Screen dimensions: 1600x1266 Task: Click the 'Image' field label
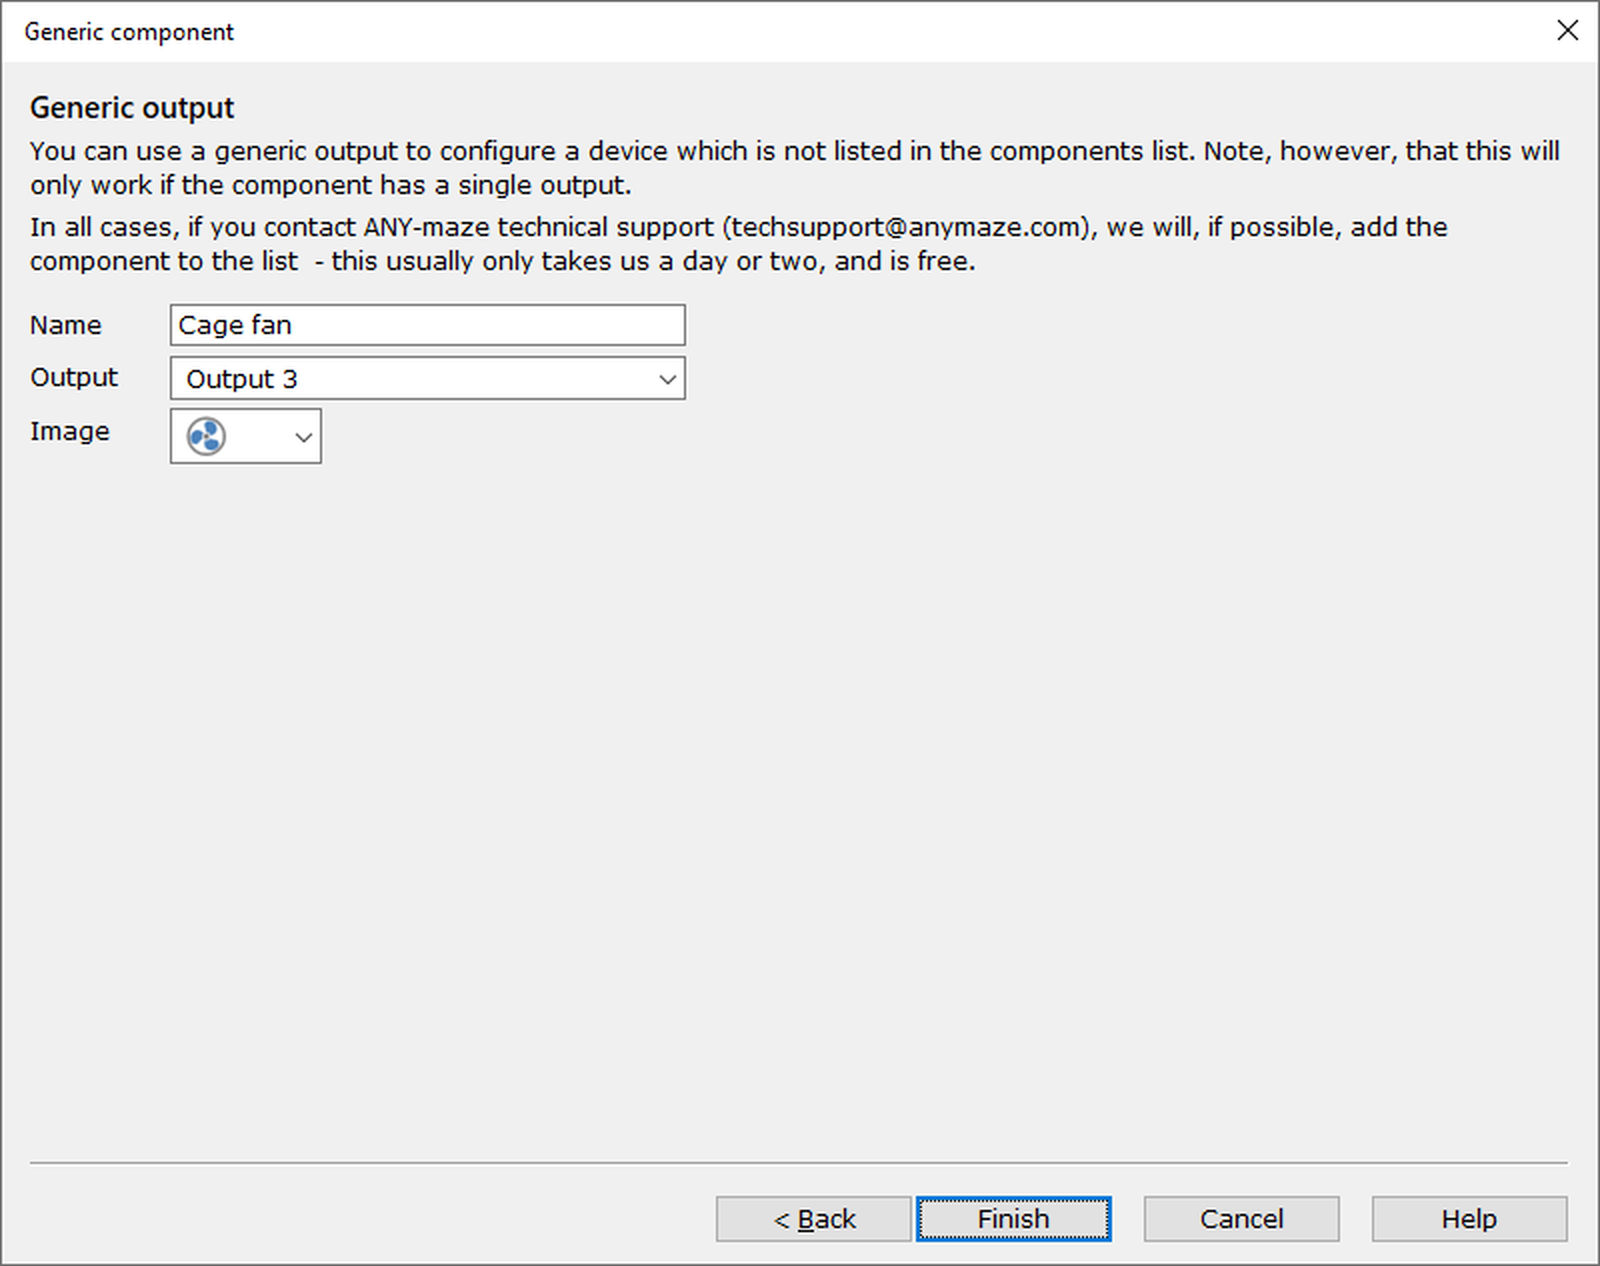(x=70, y=431)
